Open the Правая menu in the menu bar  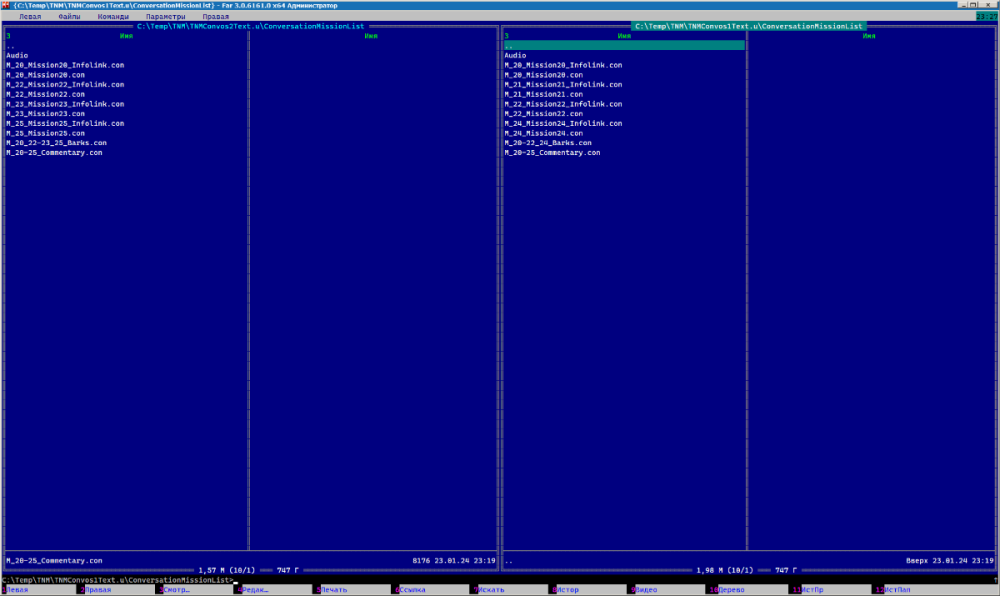tap(215, 17)
